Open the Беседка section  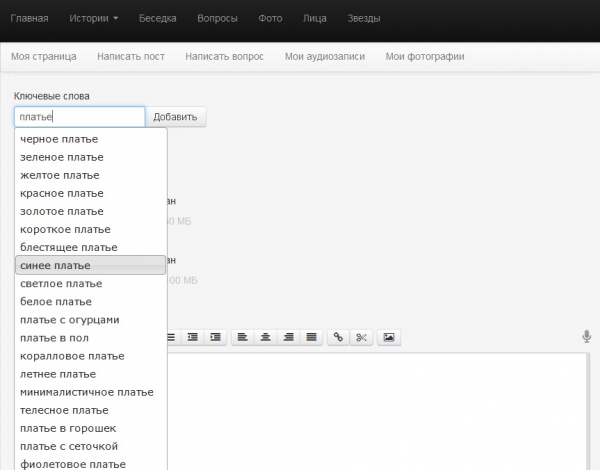(x=158, y=18)
